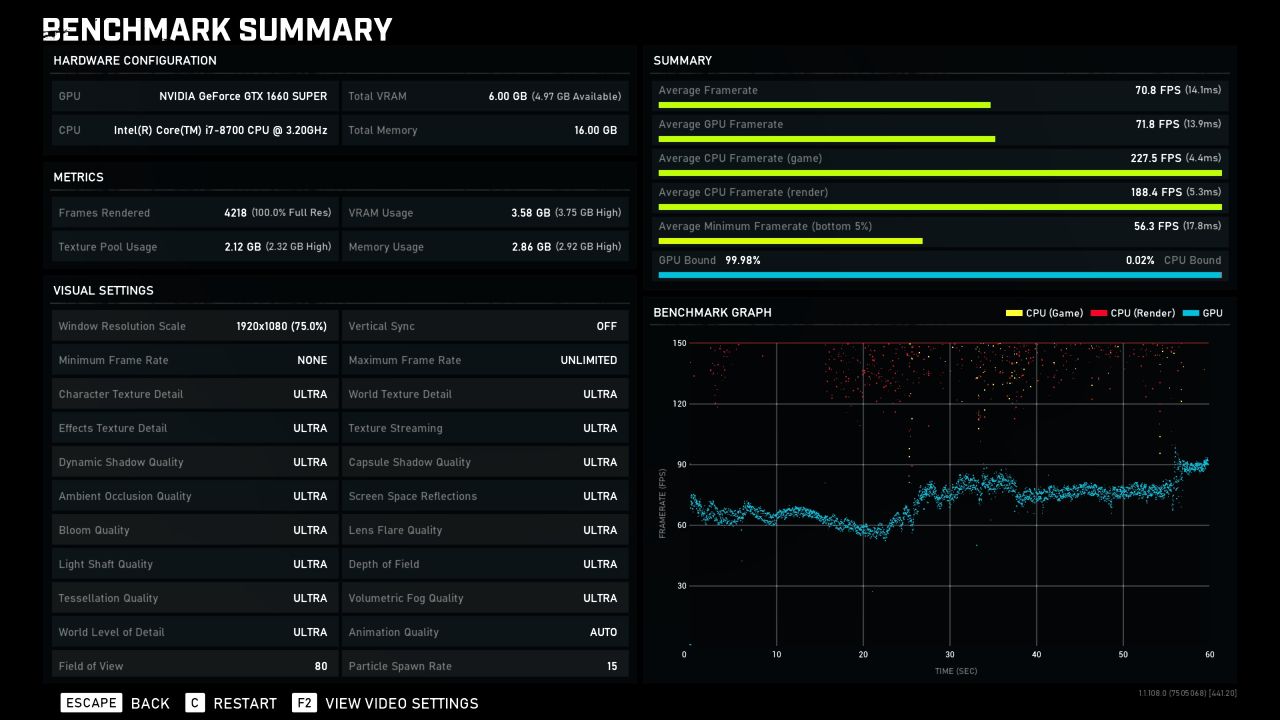This screenshot has height=720, width=1280.
Task: Click the Average Framerate green bar
Action: [824, 104]
